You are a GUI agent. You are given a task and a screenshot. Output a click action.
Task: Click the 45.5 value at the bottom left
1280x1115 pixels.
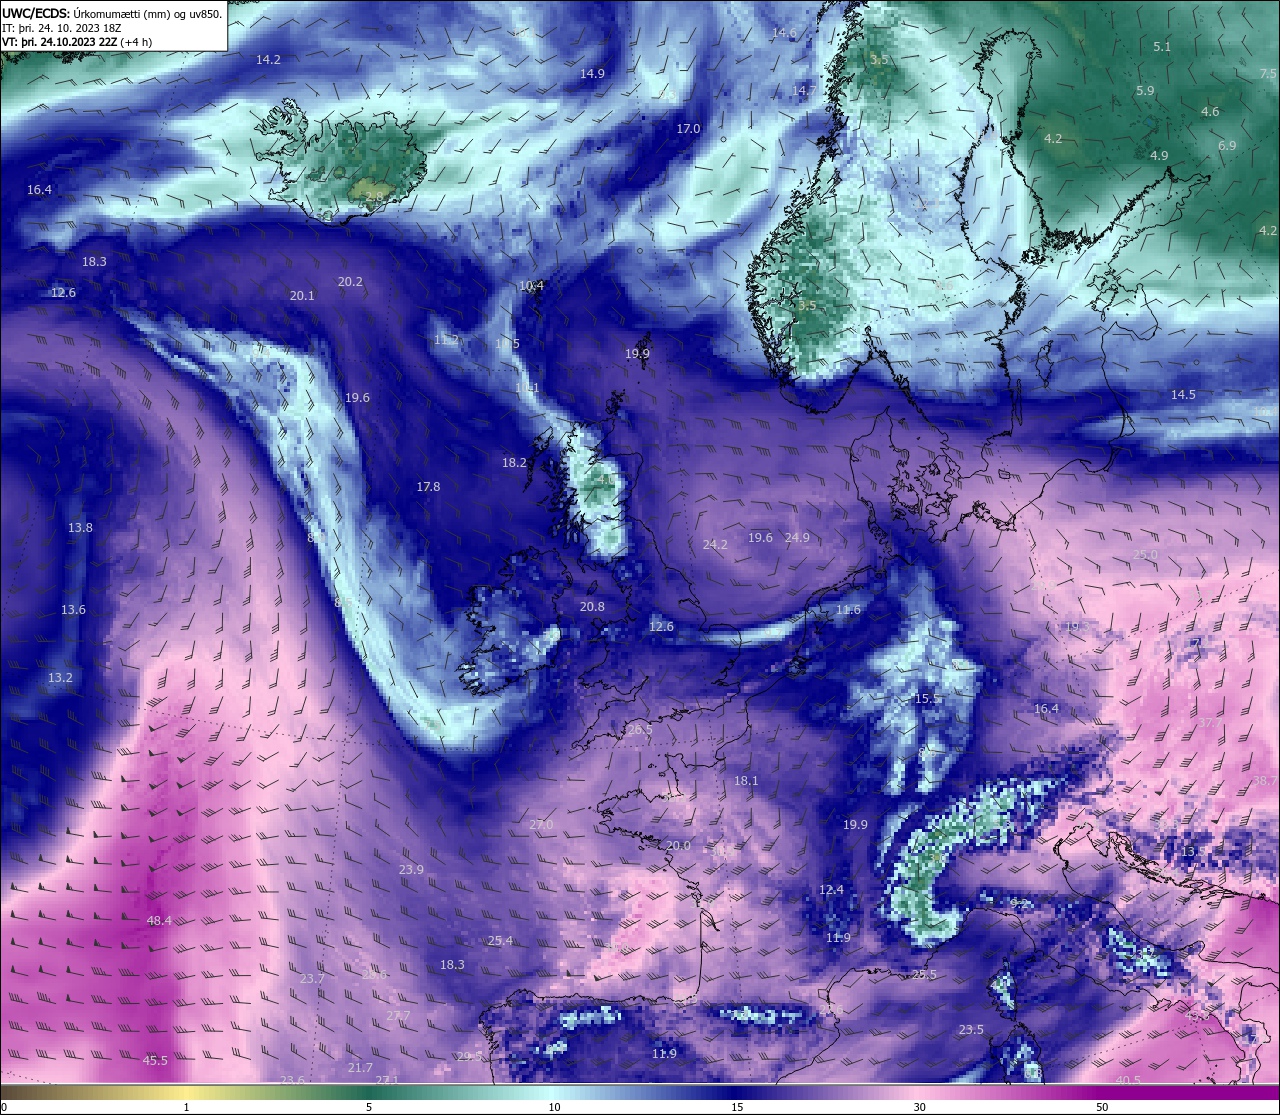(155, 1061)
